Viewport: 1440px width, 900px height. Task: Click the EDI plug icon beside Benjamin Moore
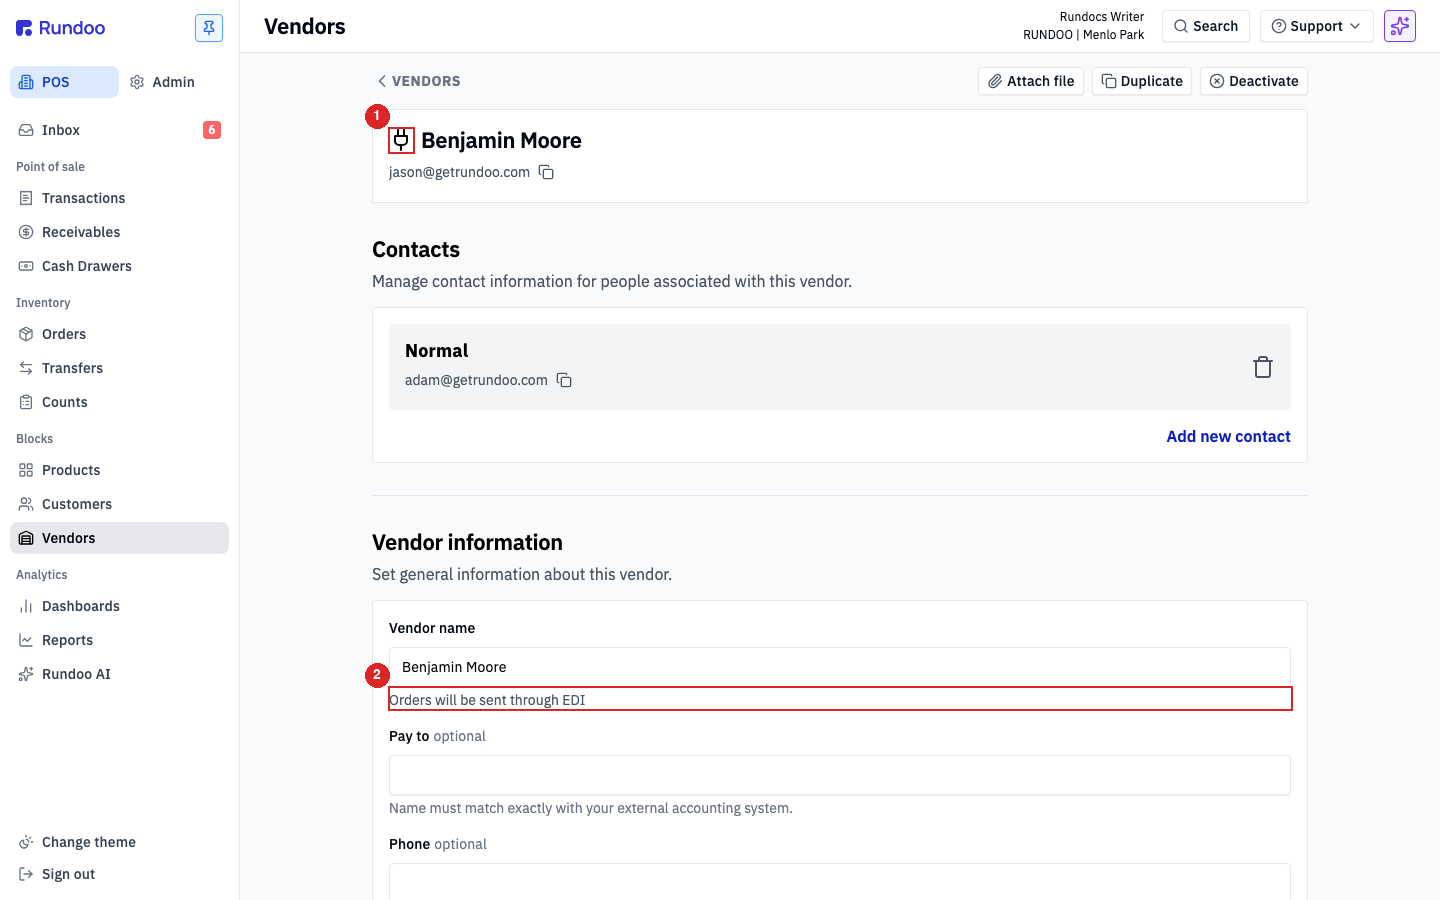pyautogui.click(x=401, y=140)
